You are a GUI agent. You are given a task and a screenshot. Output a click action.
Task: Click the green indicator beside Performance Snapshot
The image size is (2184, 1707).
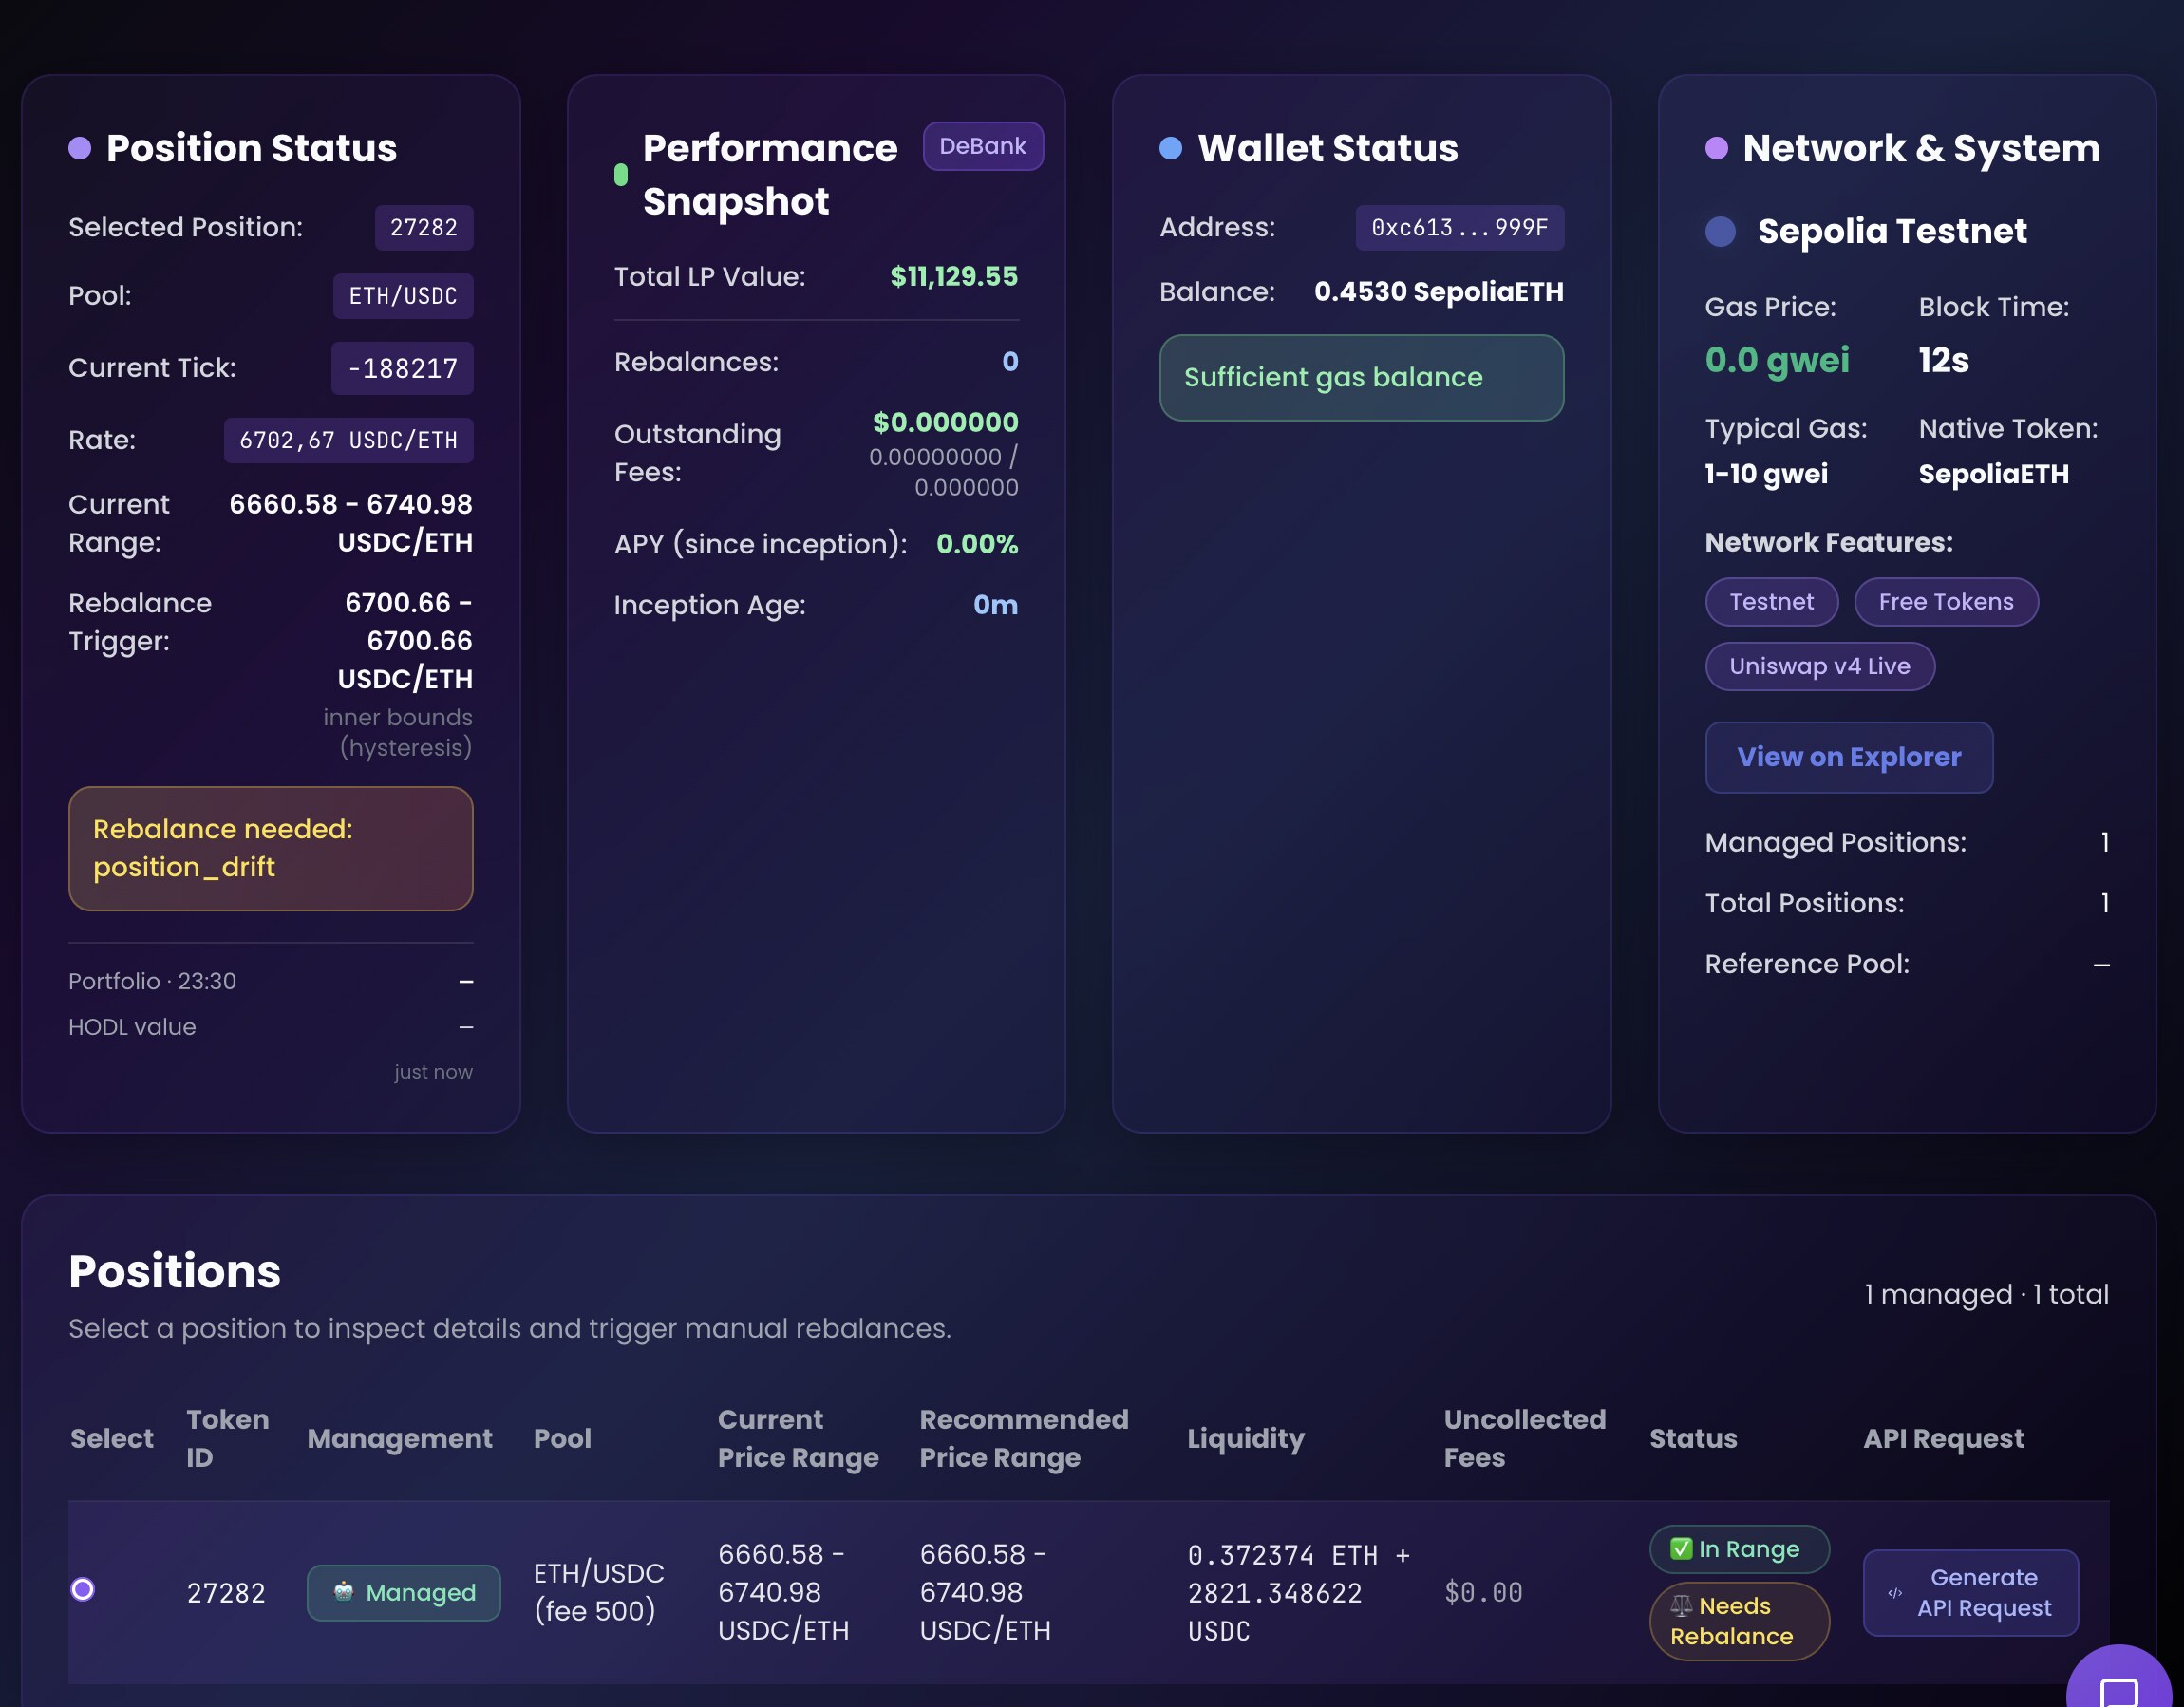[620, 174]
